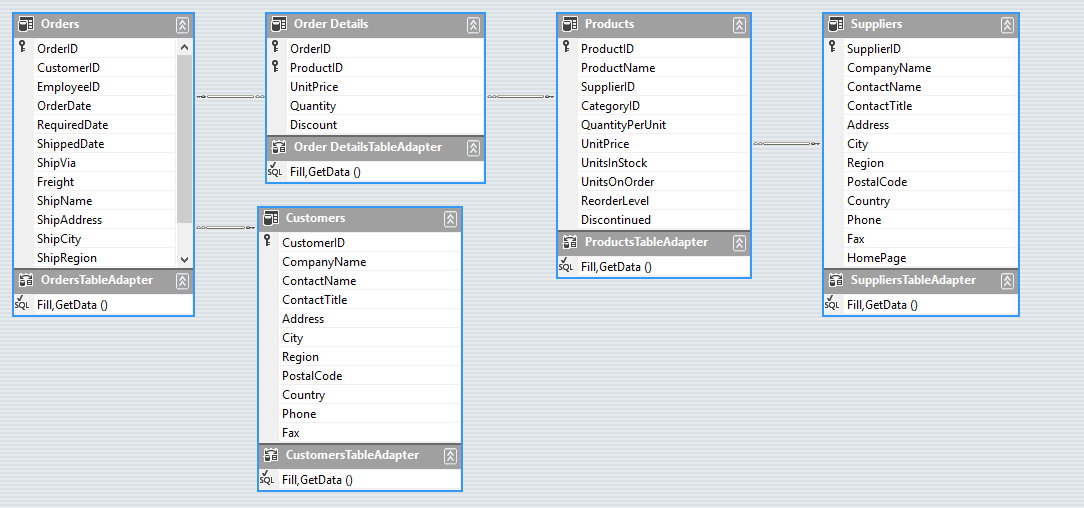The width and height of the screenshot is (1084, 508).
Task: Select the Orders table title bar
Action: click(x=104, y=25)
